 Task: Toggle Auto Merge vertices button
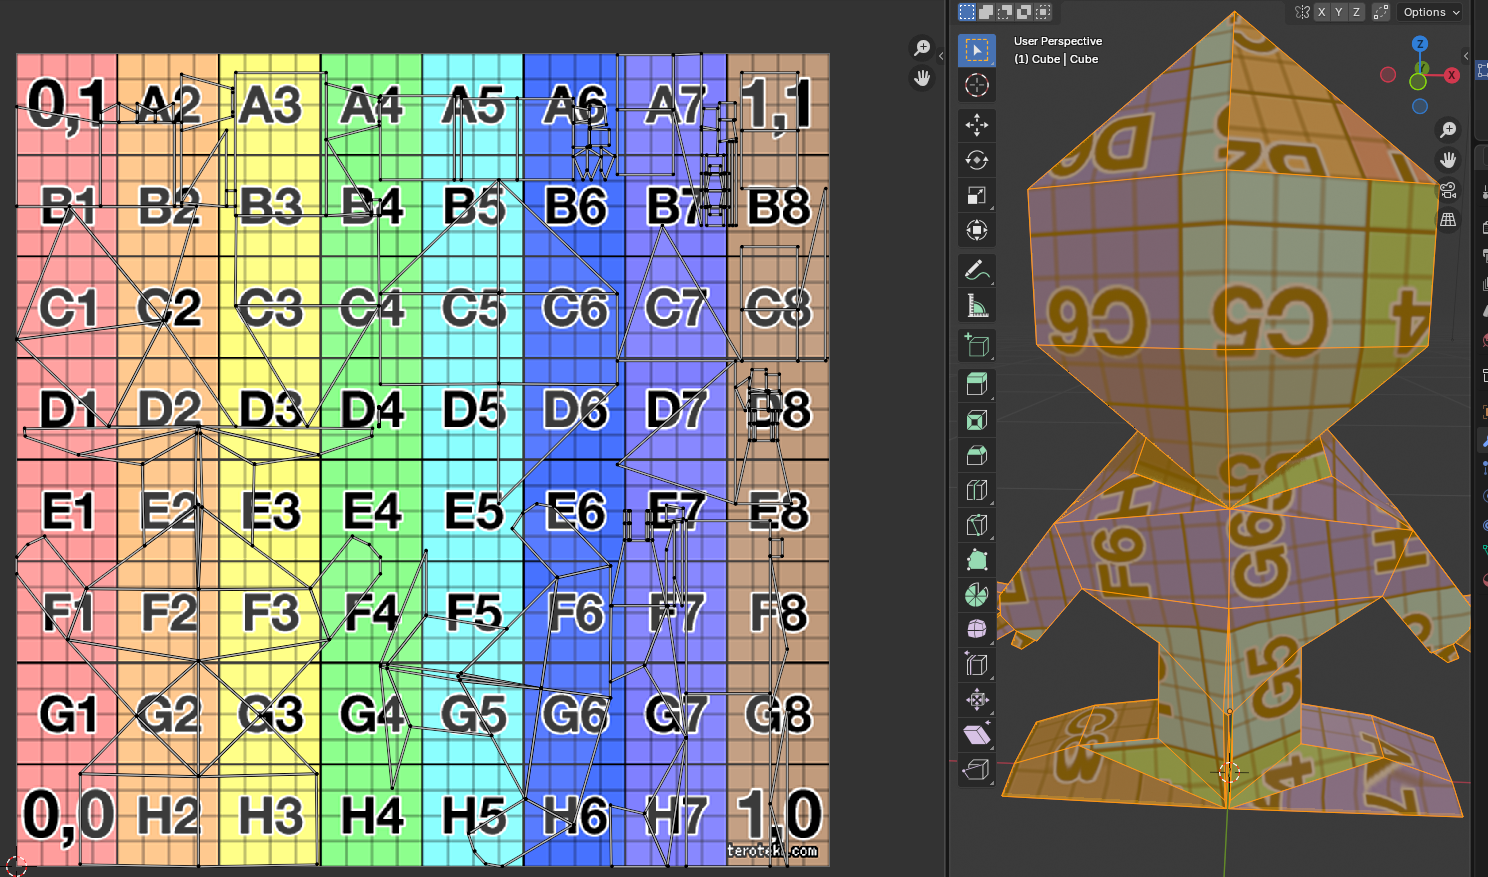[1381, 12]
